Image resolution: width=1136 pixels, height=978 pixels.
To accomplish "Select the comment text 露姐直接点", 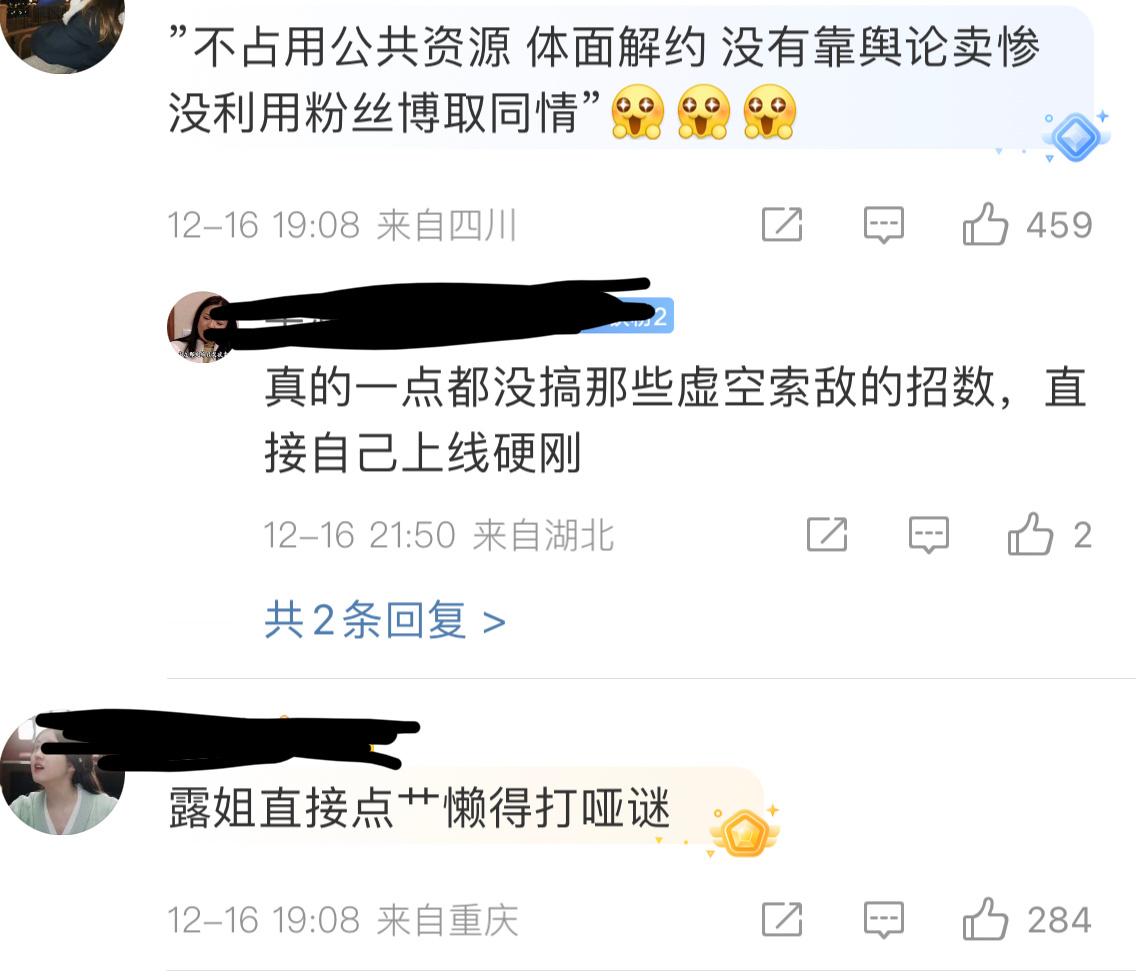I will click(x=281, y=807).
